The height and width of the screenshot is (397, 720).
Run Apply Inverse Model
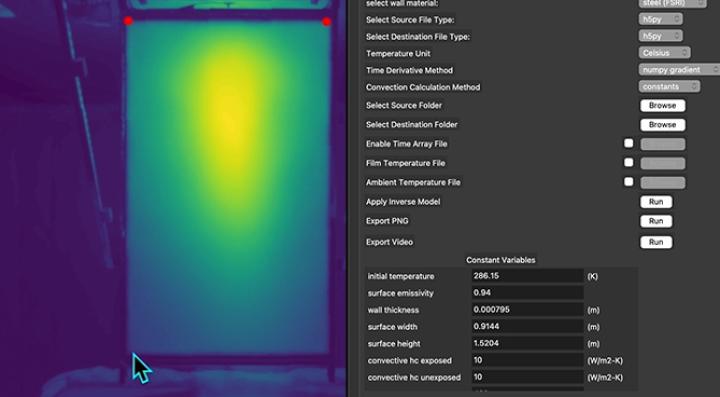(656, 202)
